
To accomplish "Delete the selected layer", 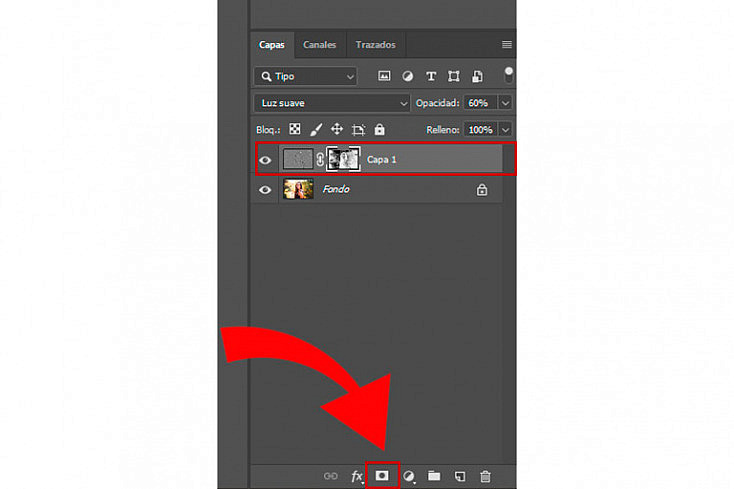I will (x=485, y=476).
